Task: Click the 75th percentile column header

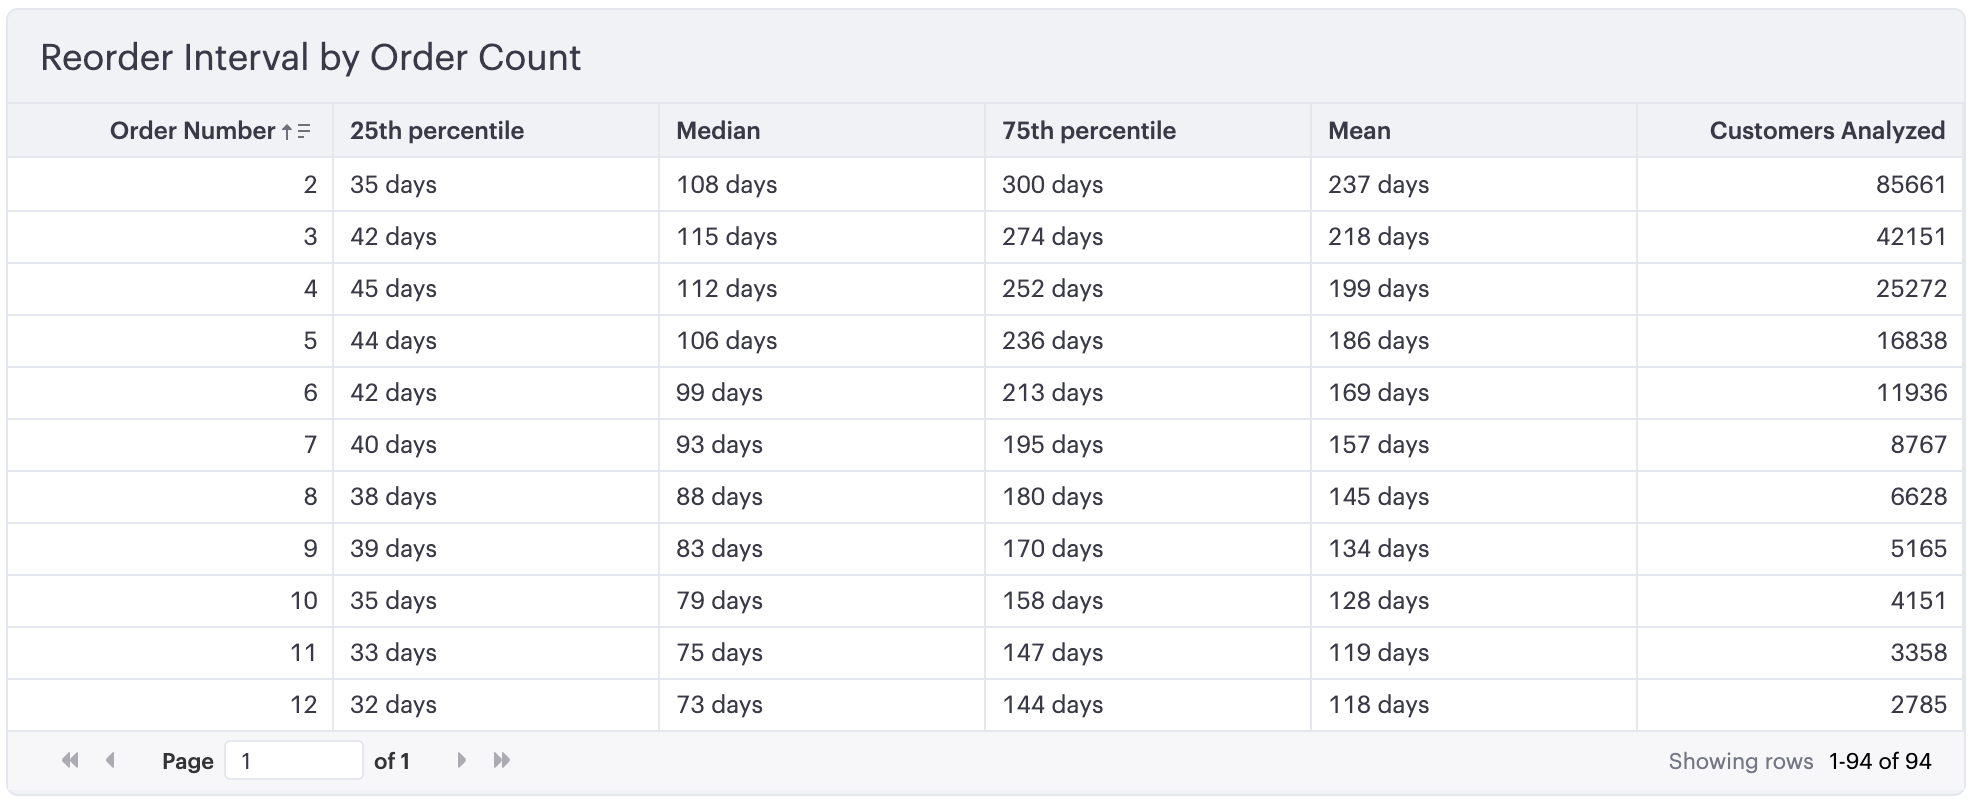Action: coord(1089,130)
